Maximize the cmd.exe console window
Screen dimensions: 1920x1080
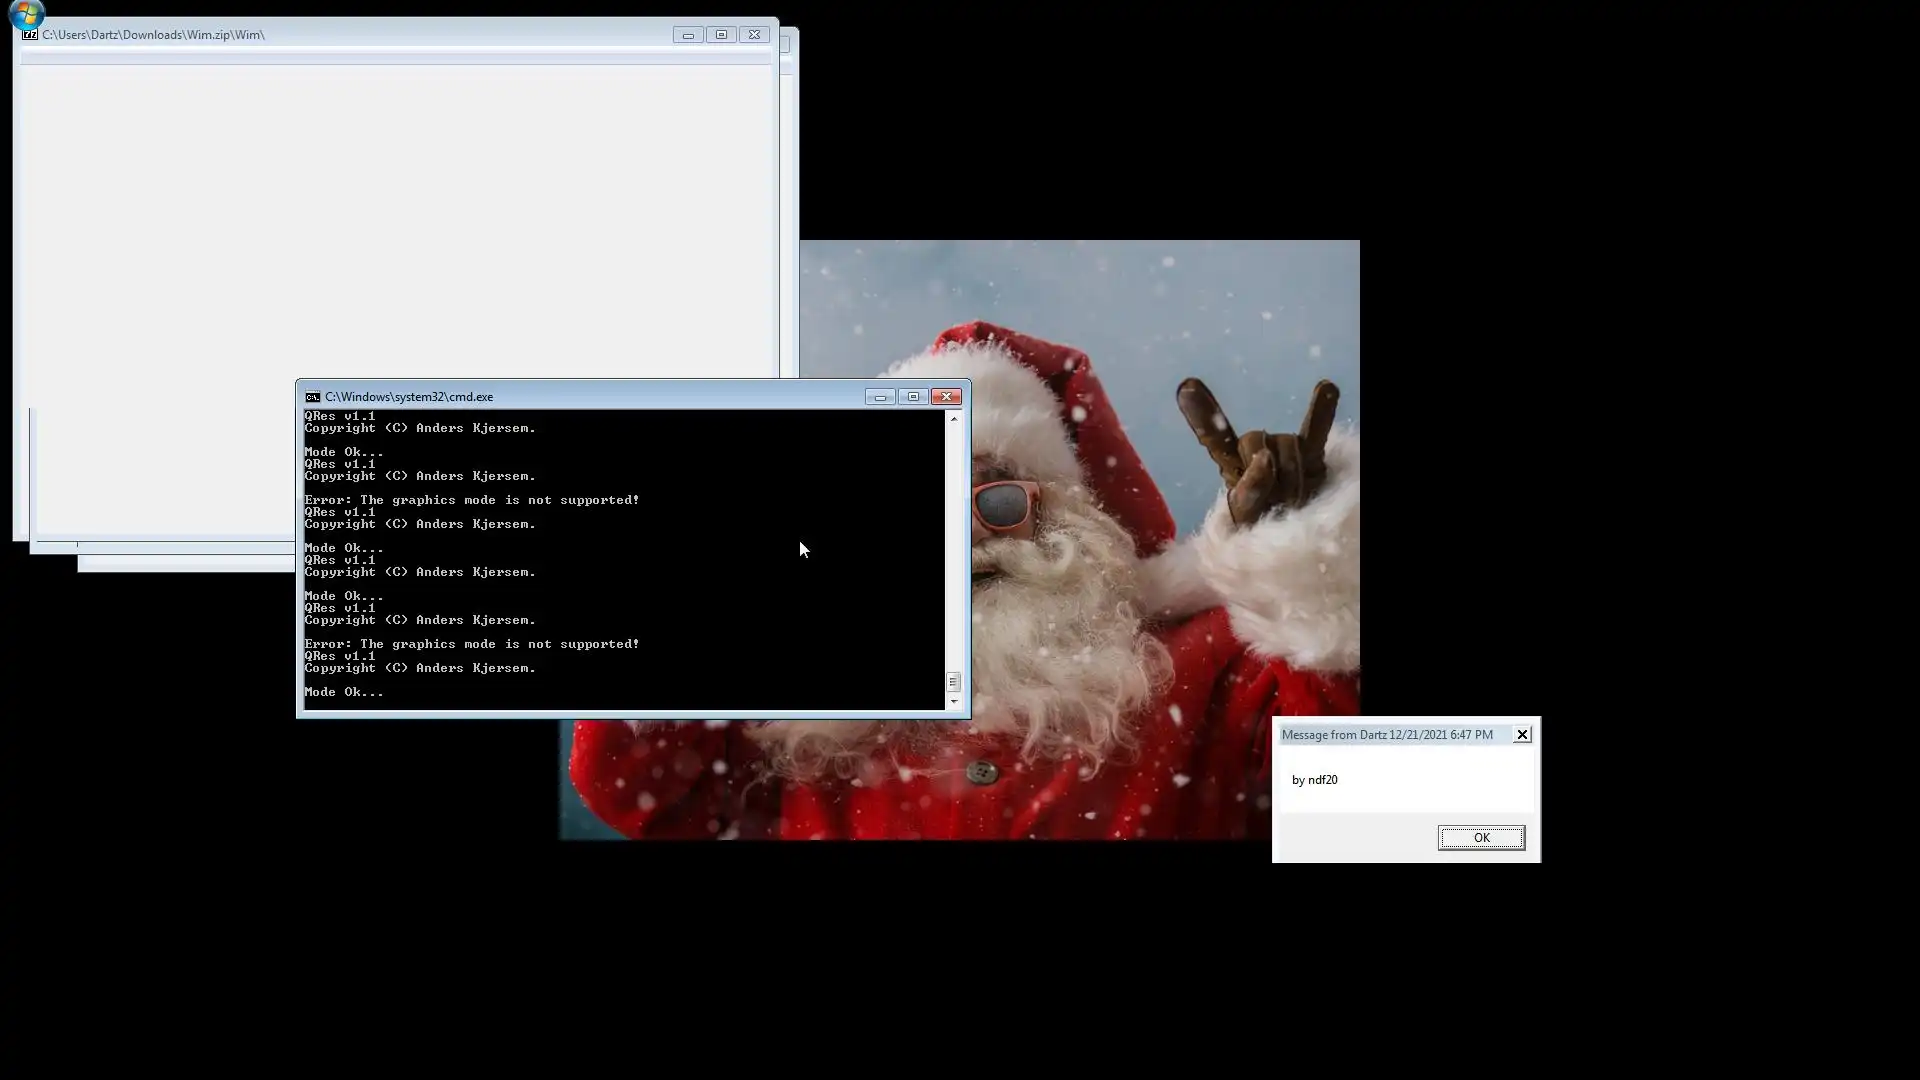point(913,397)
